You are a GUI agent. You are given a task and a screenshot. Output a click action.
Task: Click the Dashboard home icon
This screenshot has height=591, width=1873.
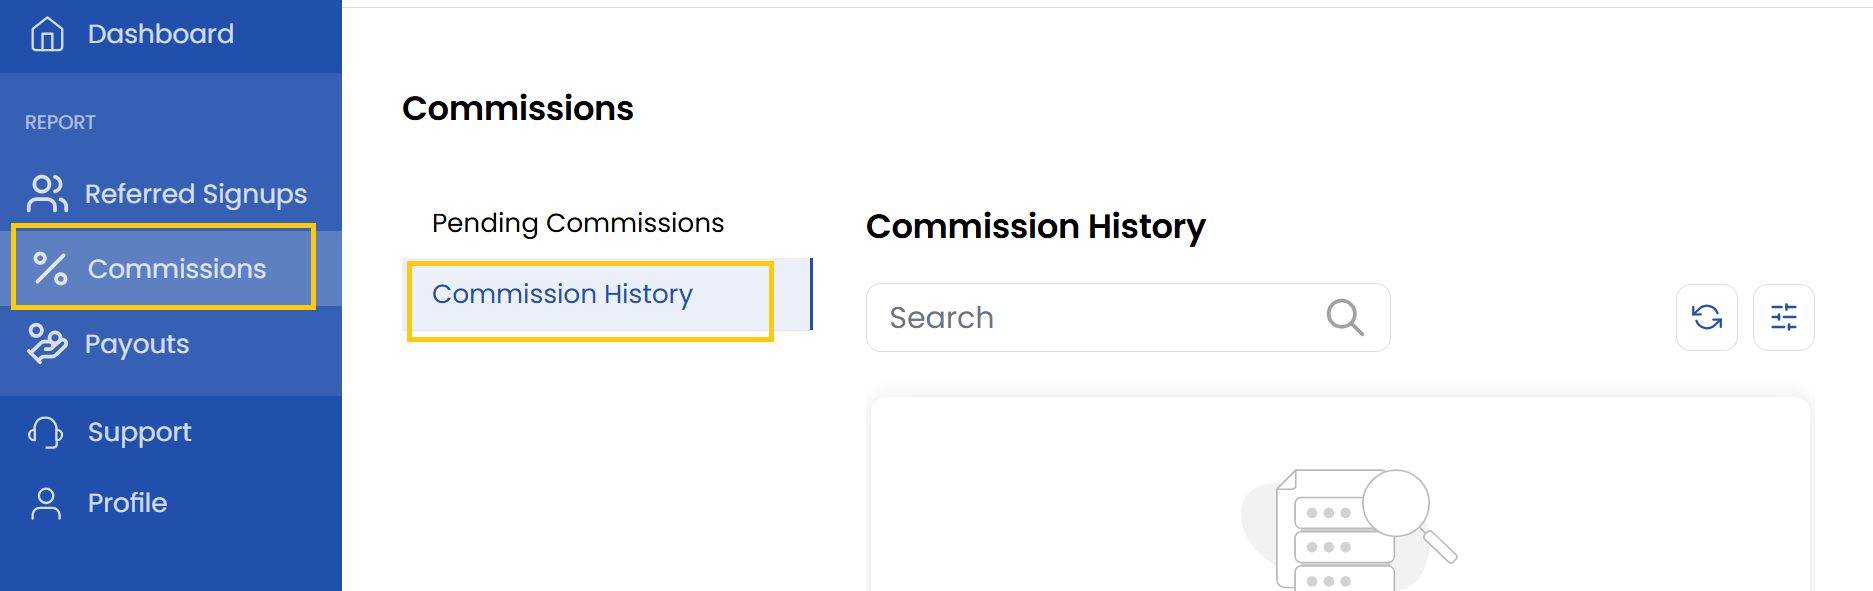(47, 34)
